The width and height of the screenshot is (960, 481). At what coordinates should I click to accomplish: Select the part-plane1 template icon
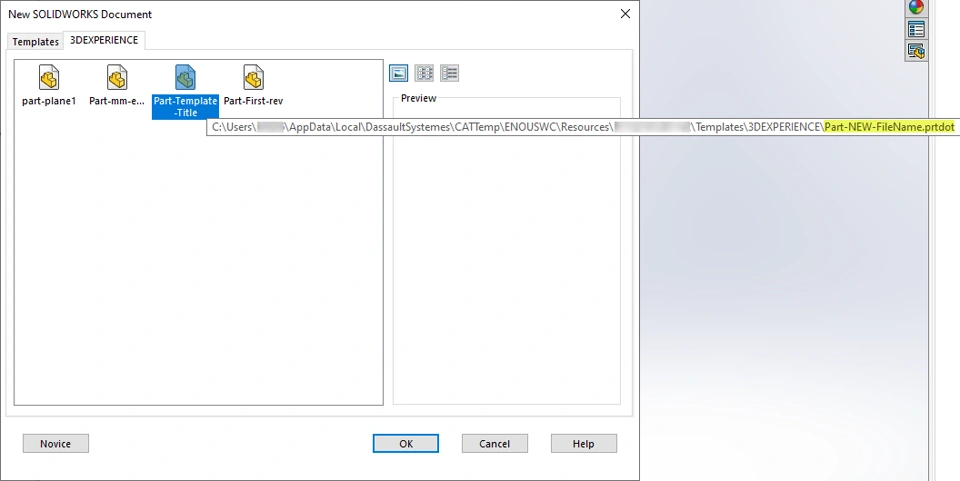pos(49,78)
